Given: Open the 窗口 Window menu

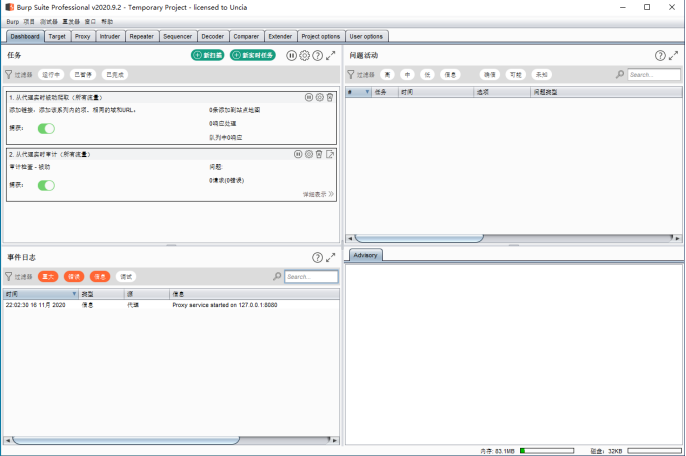Looking at the screenshot, I should [x=90, y=21].
